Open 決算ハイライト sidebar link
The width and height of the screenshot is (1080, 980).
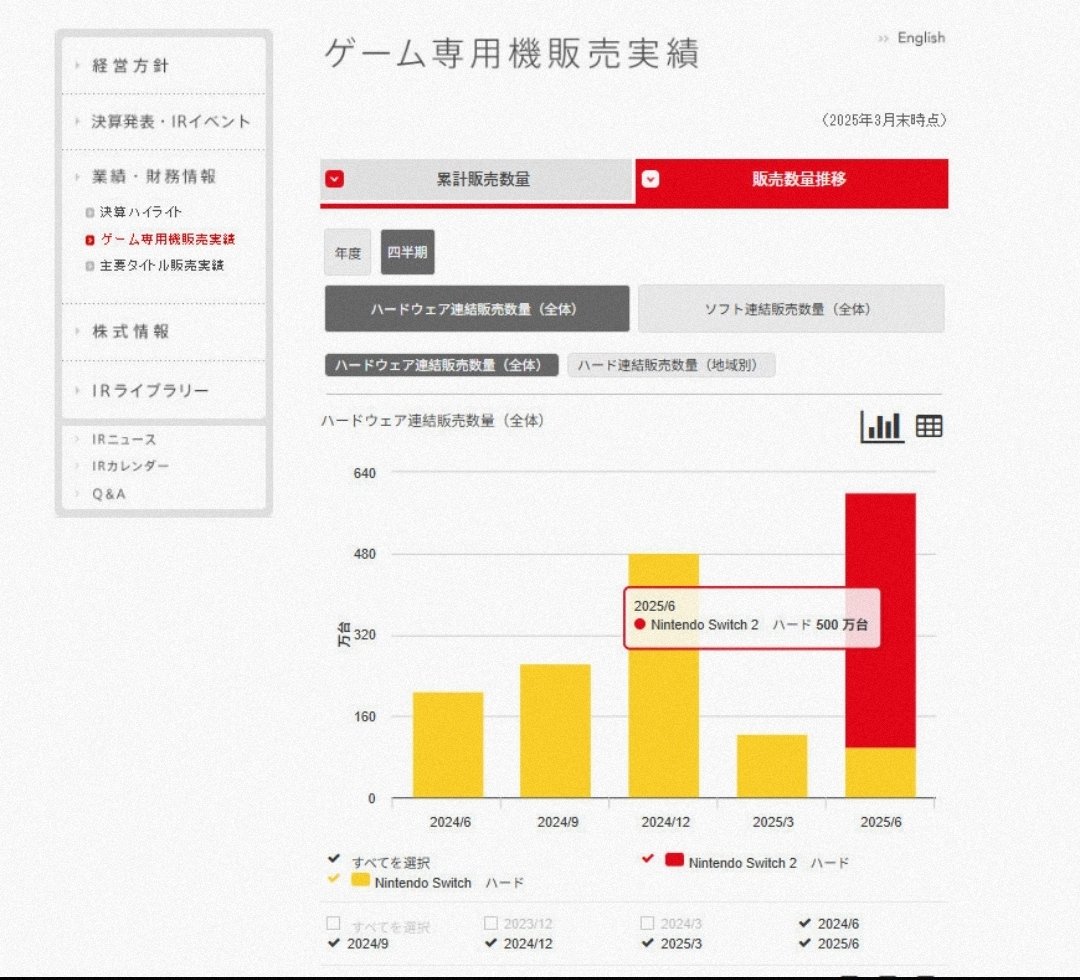click(x=141, y=212)
